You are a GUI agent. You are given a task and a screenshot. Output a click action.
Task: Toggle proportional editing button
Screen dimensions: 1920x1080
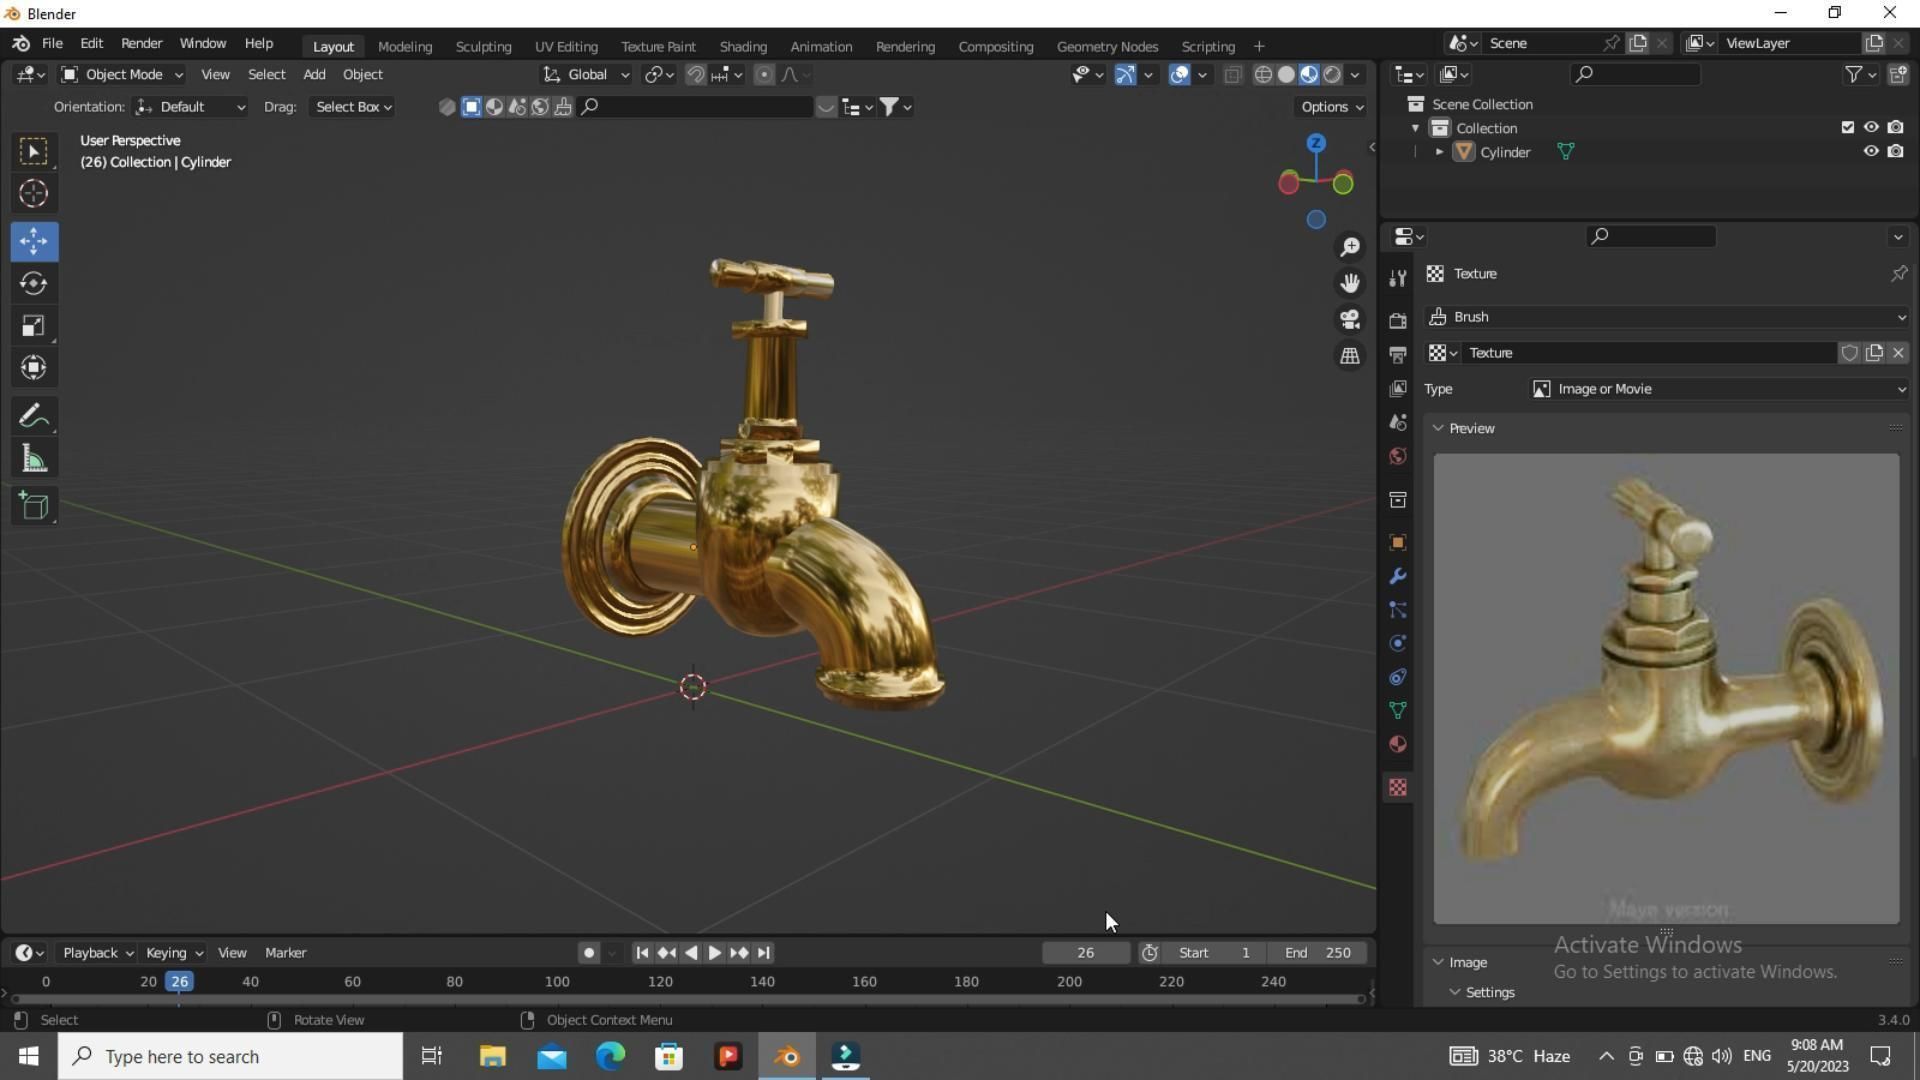coord(763,75)
